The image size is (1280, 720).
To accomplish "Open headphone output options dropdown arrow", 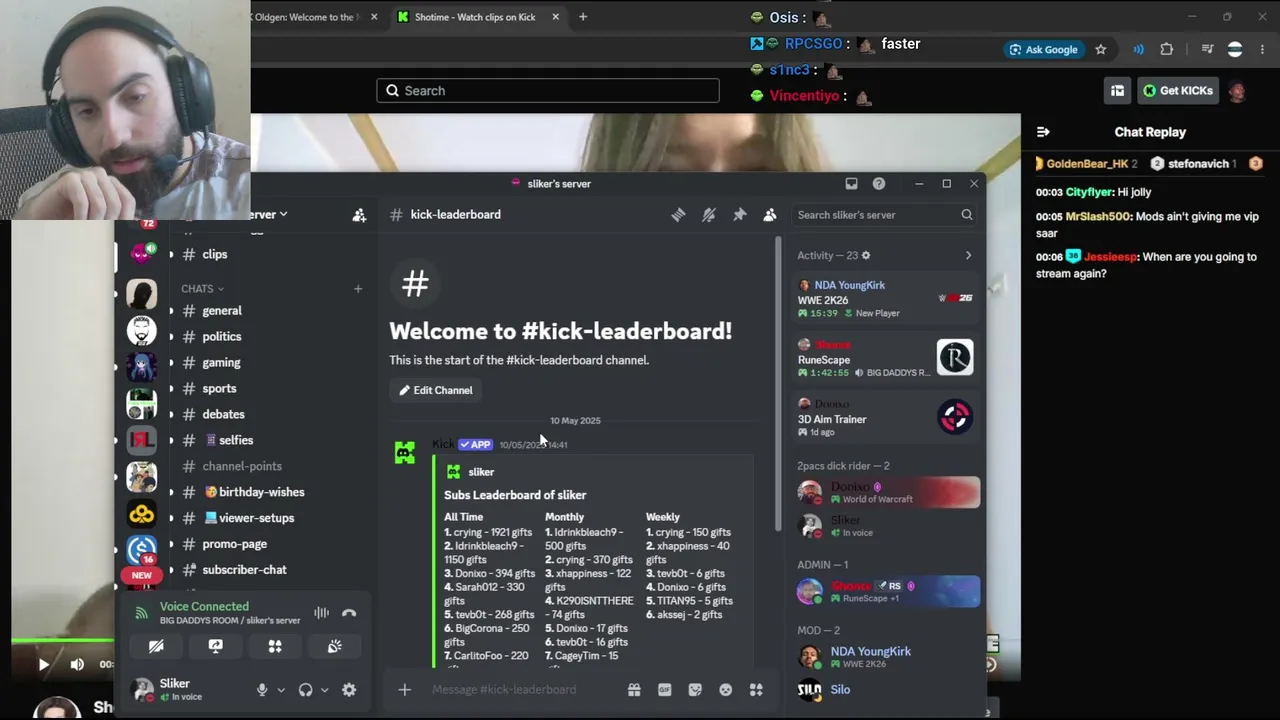I will pos(324,690).
